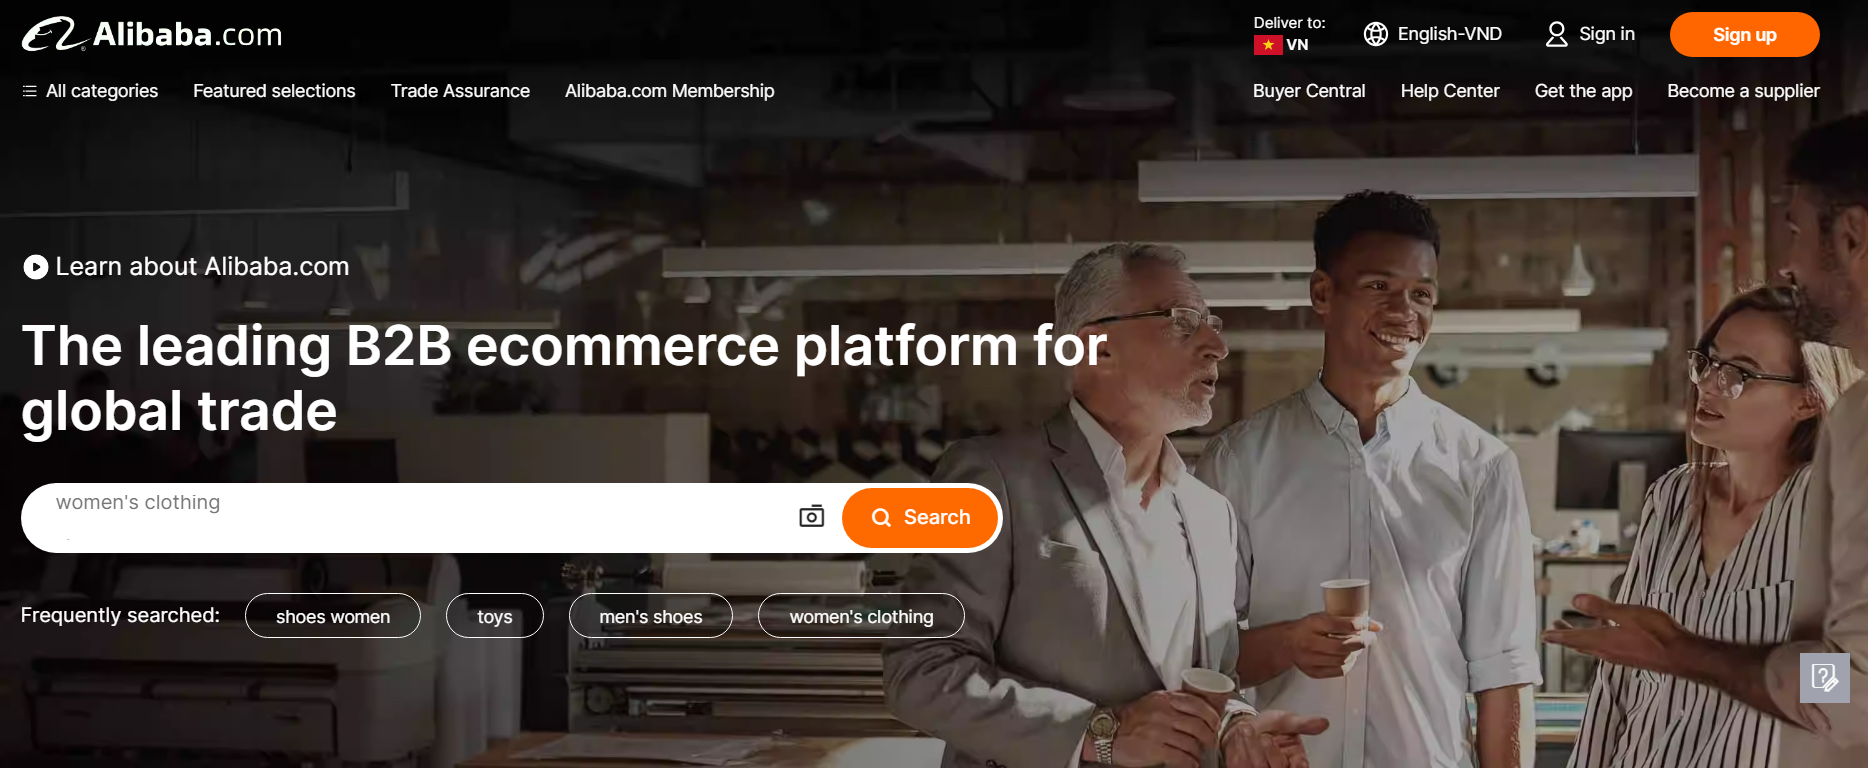The image size is (1868, 768).
Task: Select the toys search chip
Action: pyautogui.click(x=495, y=616)
